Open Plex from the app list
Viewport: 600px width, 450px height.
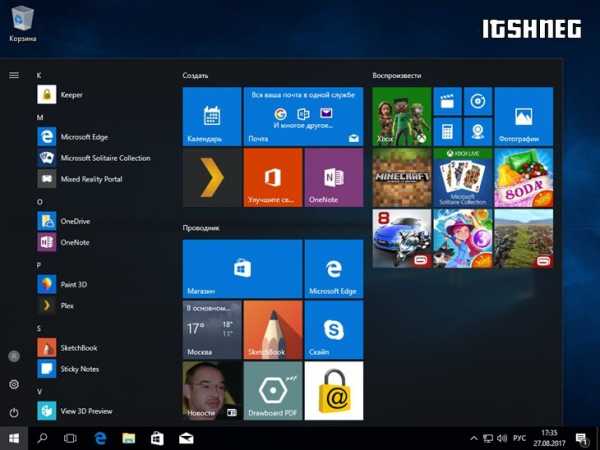[55, 305]
